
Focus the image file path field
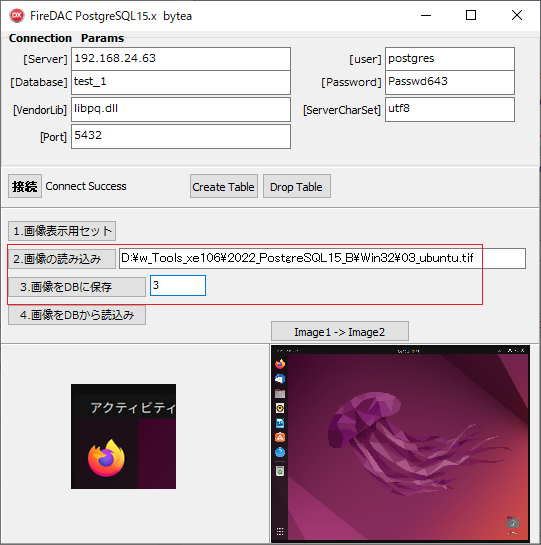pos(322,259)
